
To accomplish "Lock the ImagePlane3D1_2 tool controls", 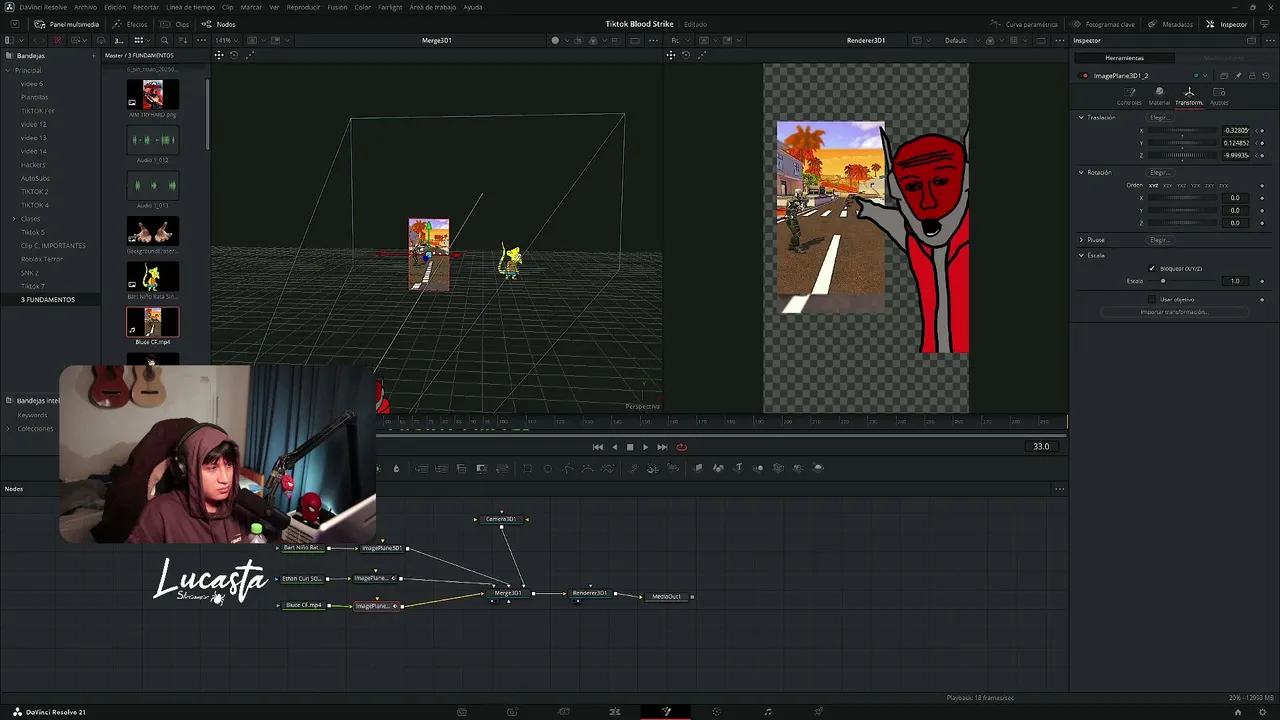I will 1250,76.
